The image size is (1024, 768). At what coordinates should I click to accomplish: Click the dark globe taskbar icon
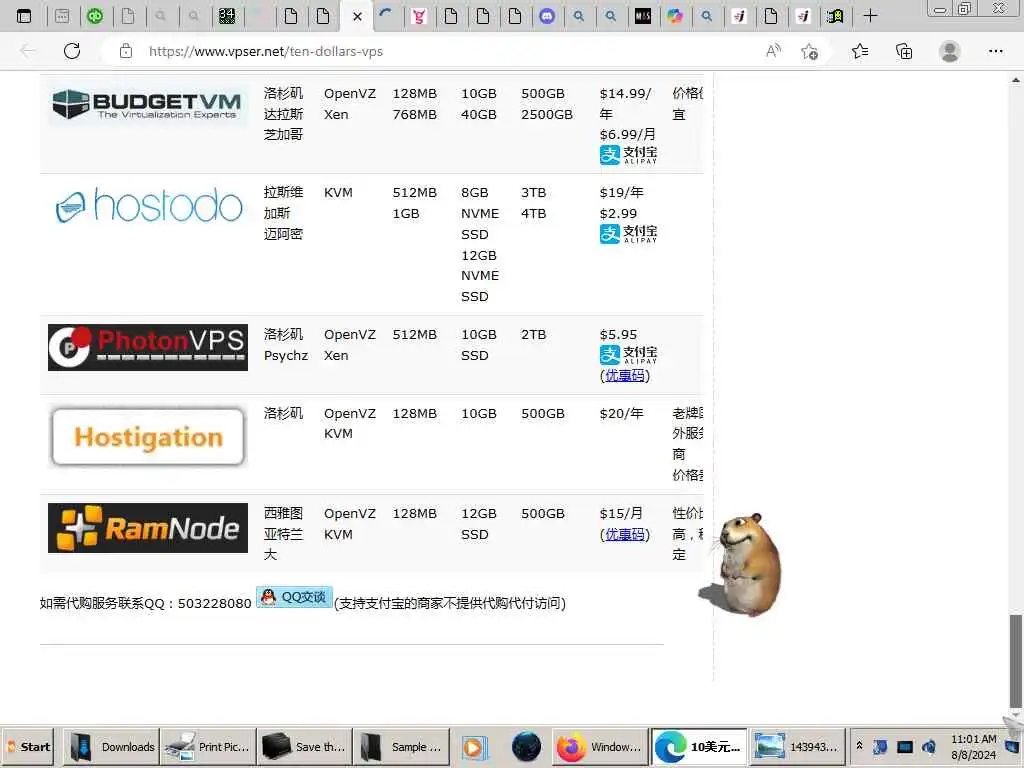[526, 747]
